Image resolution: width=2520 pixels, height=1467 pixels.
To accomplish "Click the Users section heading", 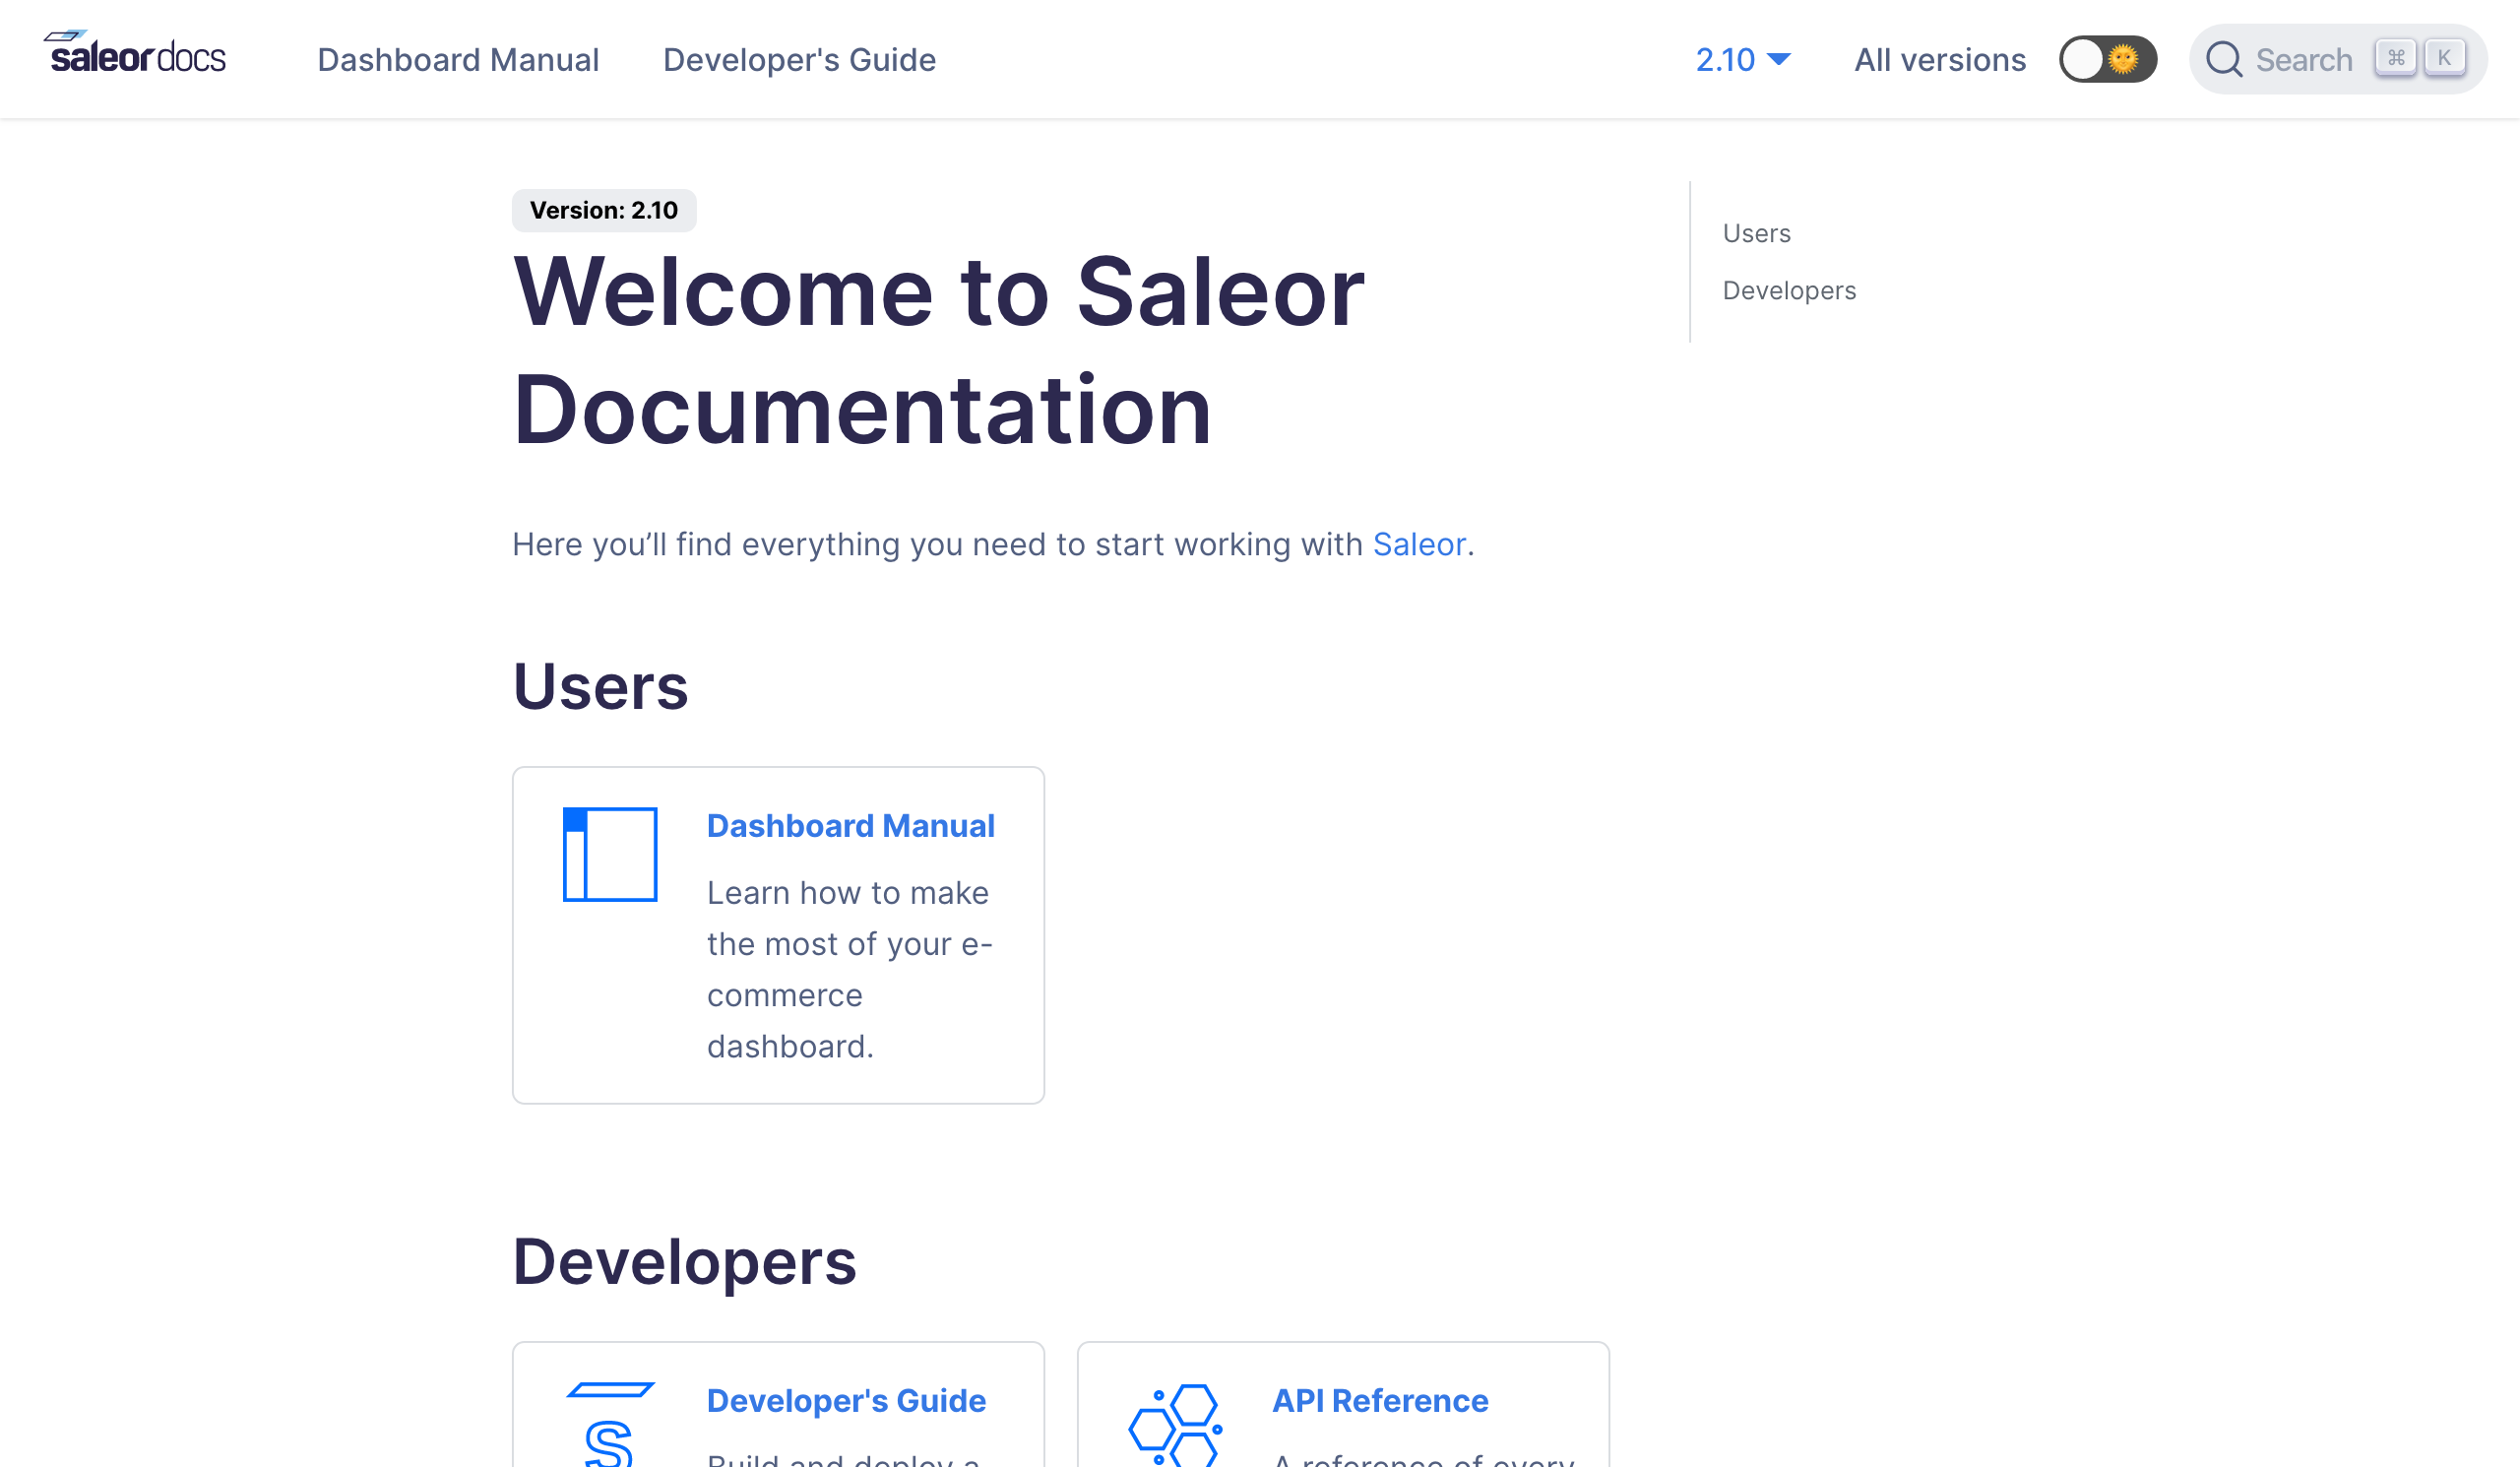I will point(600,686).
